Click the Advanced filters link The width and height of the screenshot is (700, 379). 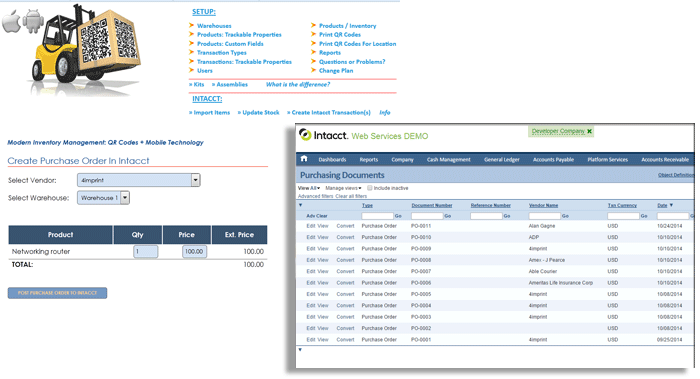(x=316, y=196)
